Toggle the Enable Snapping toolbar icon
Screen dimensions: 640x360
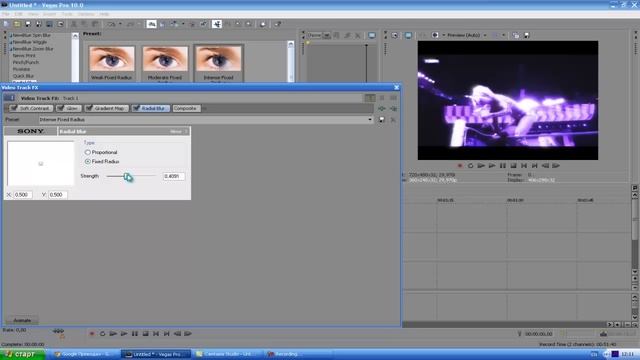[151, 24]
